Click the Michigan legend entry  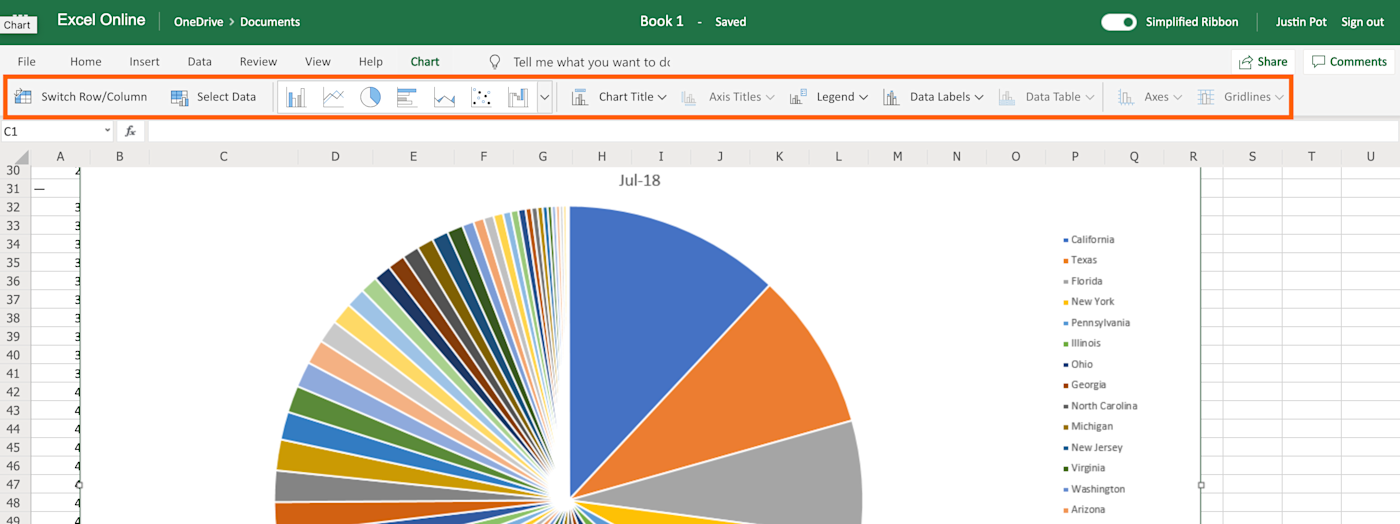pyautogui.click(x=1088, y=427)
